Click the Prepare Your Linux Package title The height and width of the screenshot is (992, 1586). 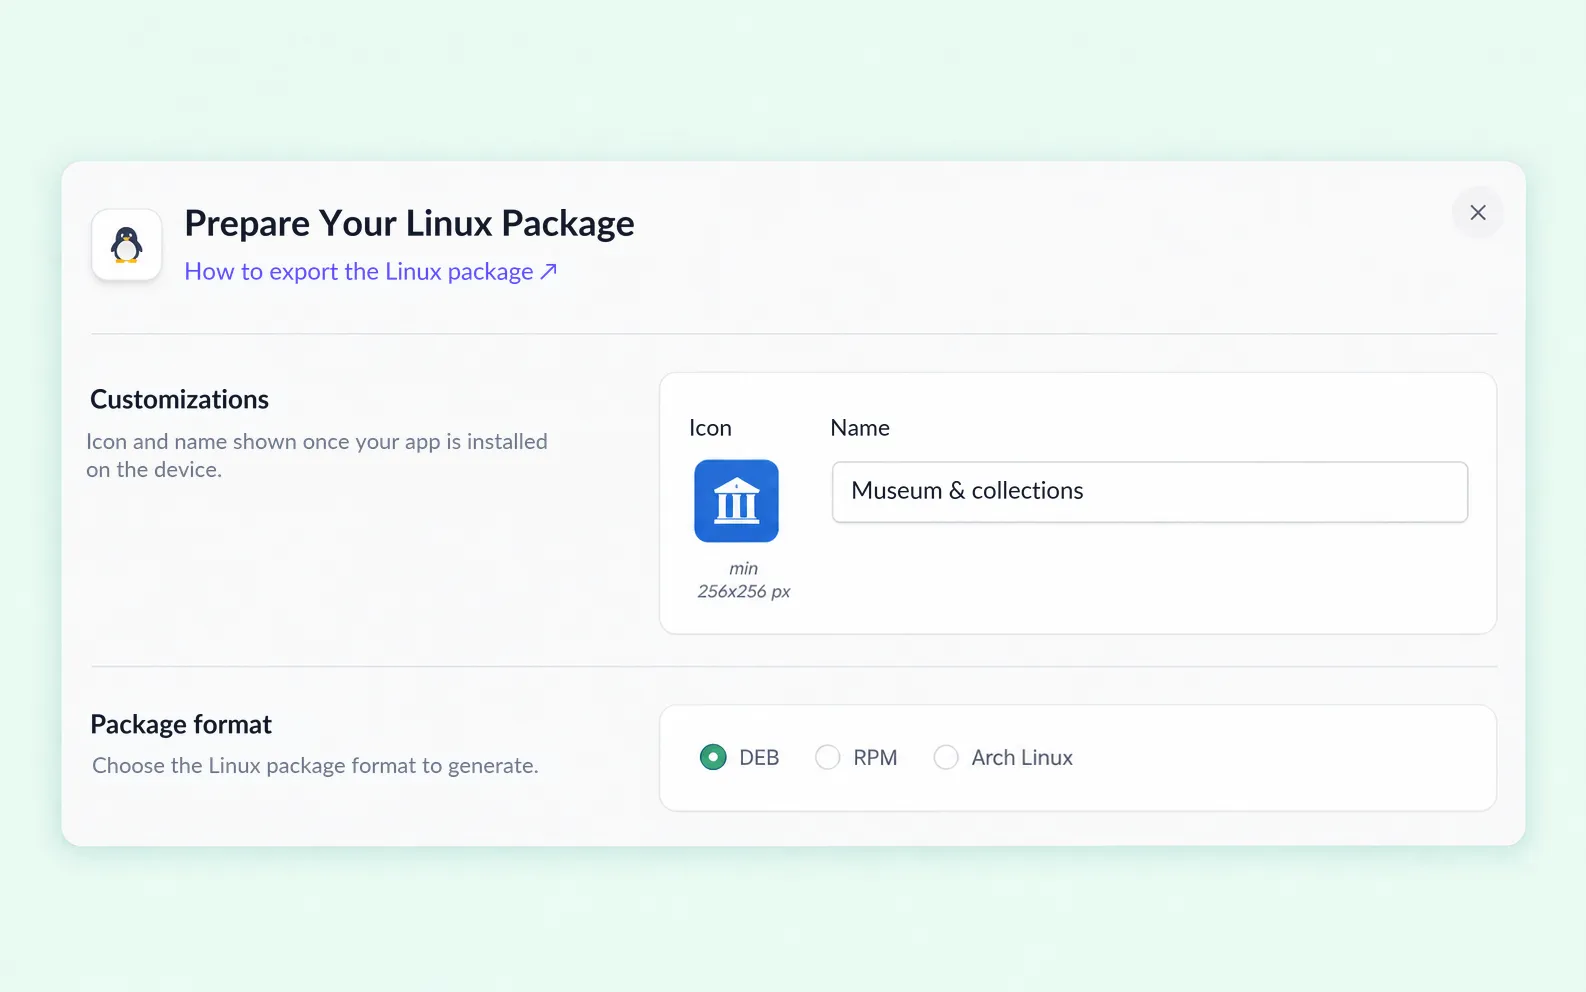coord(409,223)
